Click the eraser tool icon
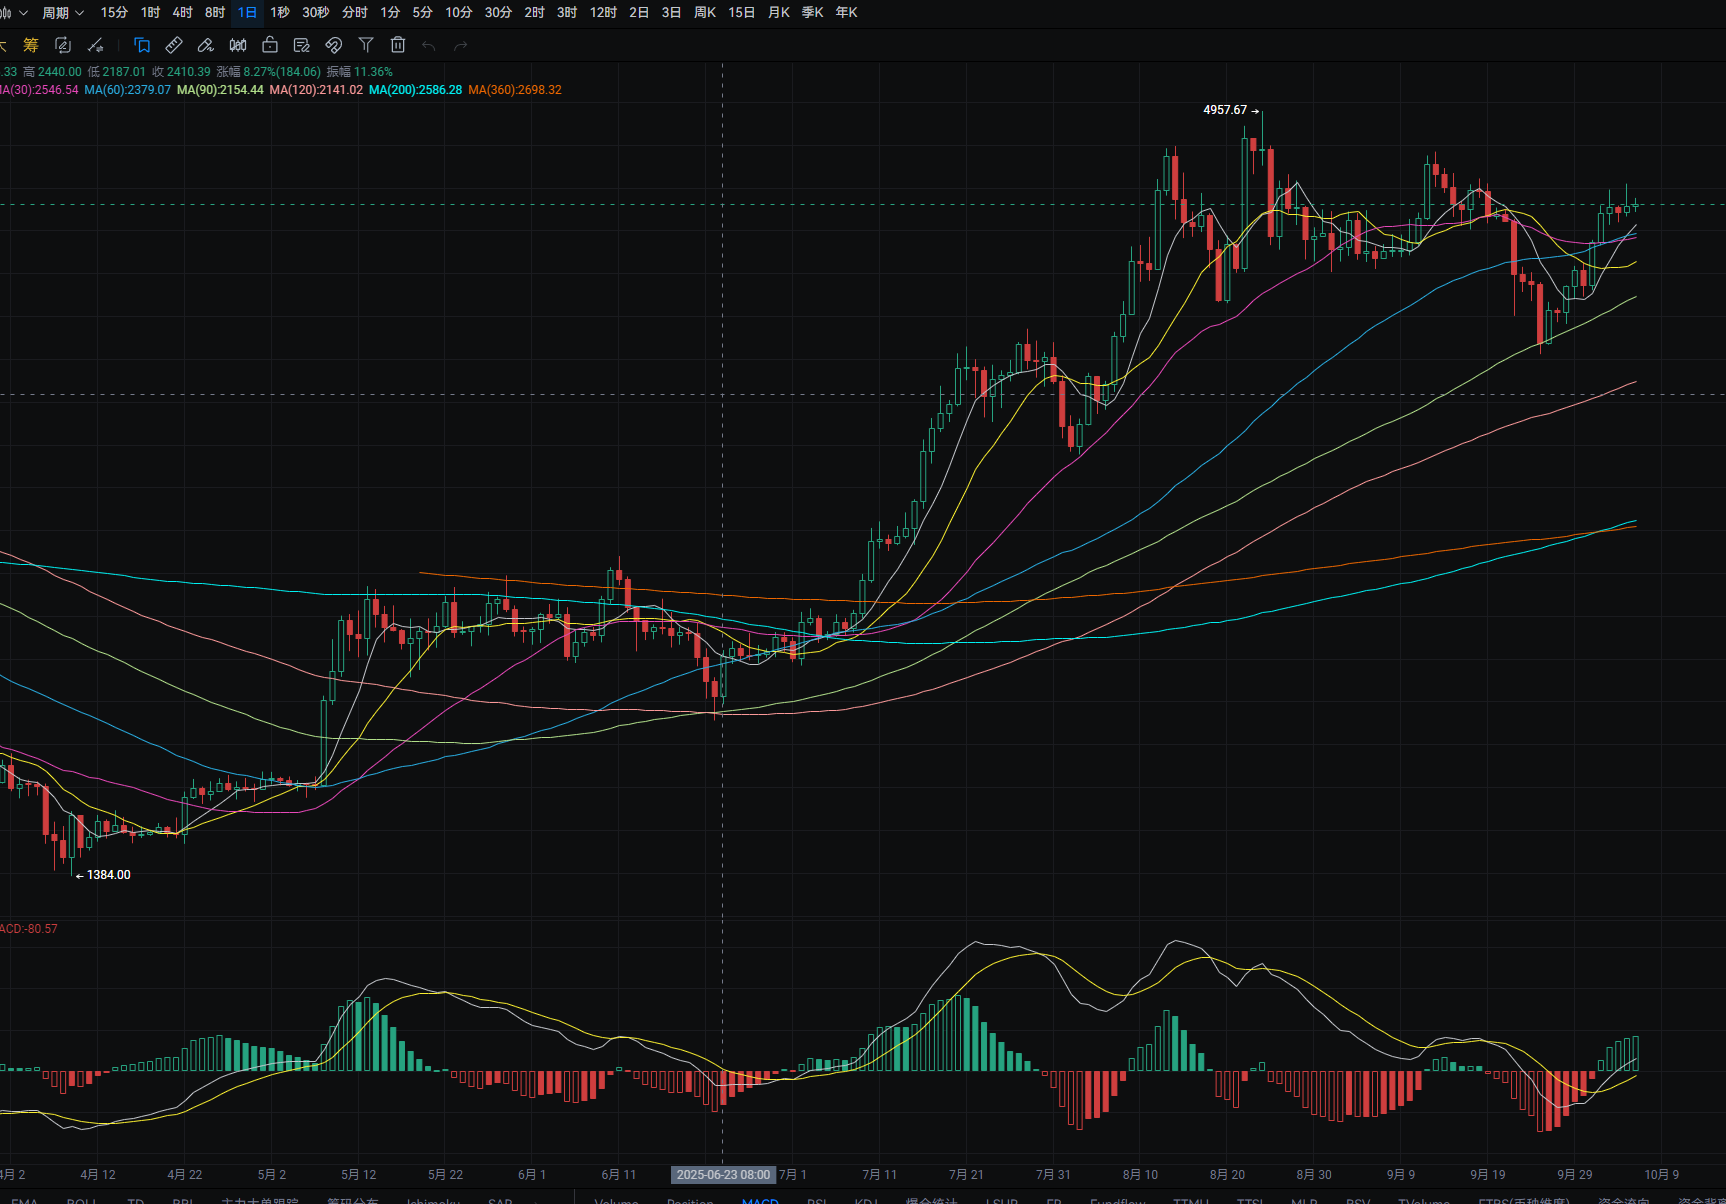Image resolution: width=1726 pixels, height=1204 pixels. (x=206, y=45)
